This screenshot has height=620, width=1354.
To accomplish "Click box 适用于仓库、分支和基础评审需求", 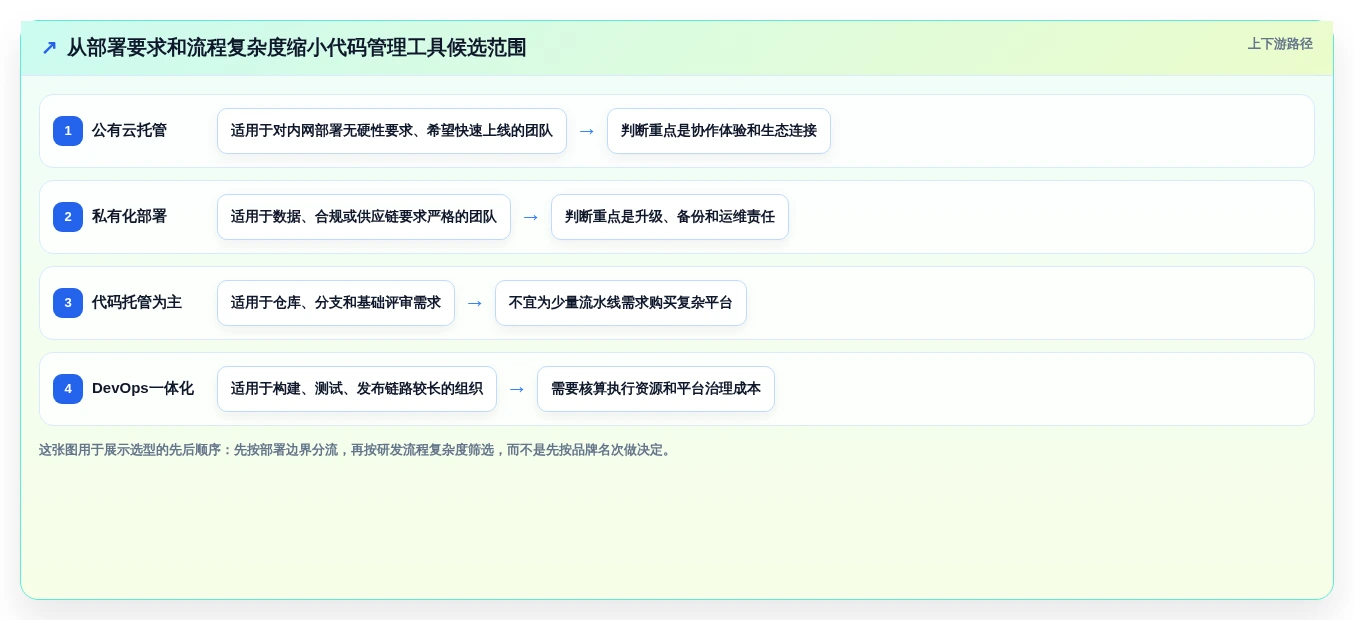I will pyautogui.click(x=336, y=303).
